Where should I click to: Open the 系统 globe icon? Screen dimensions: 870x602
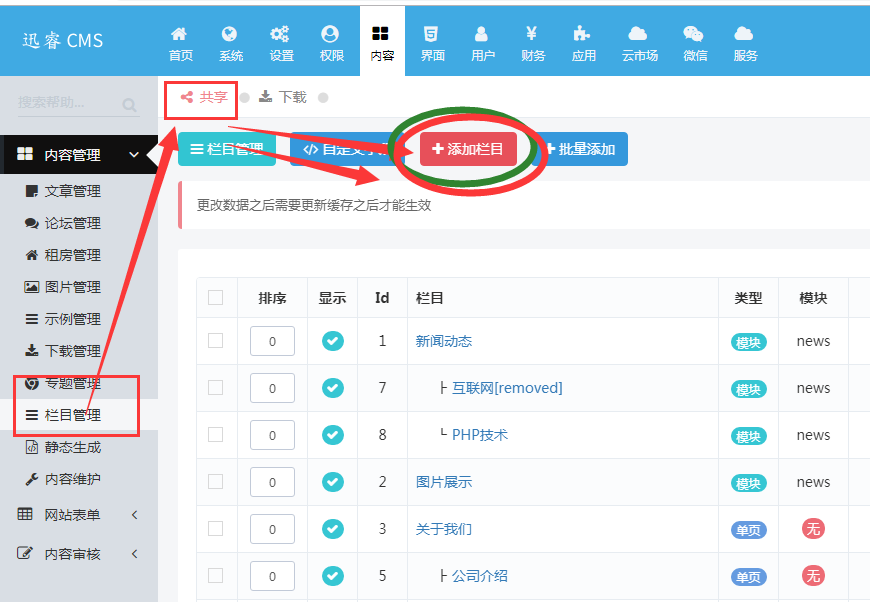point(229,34)
